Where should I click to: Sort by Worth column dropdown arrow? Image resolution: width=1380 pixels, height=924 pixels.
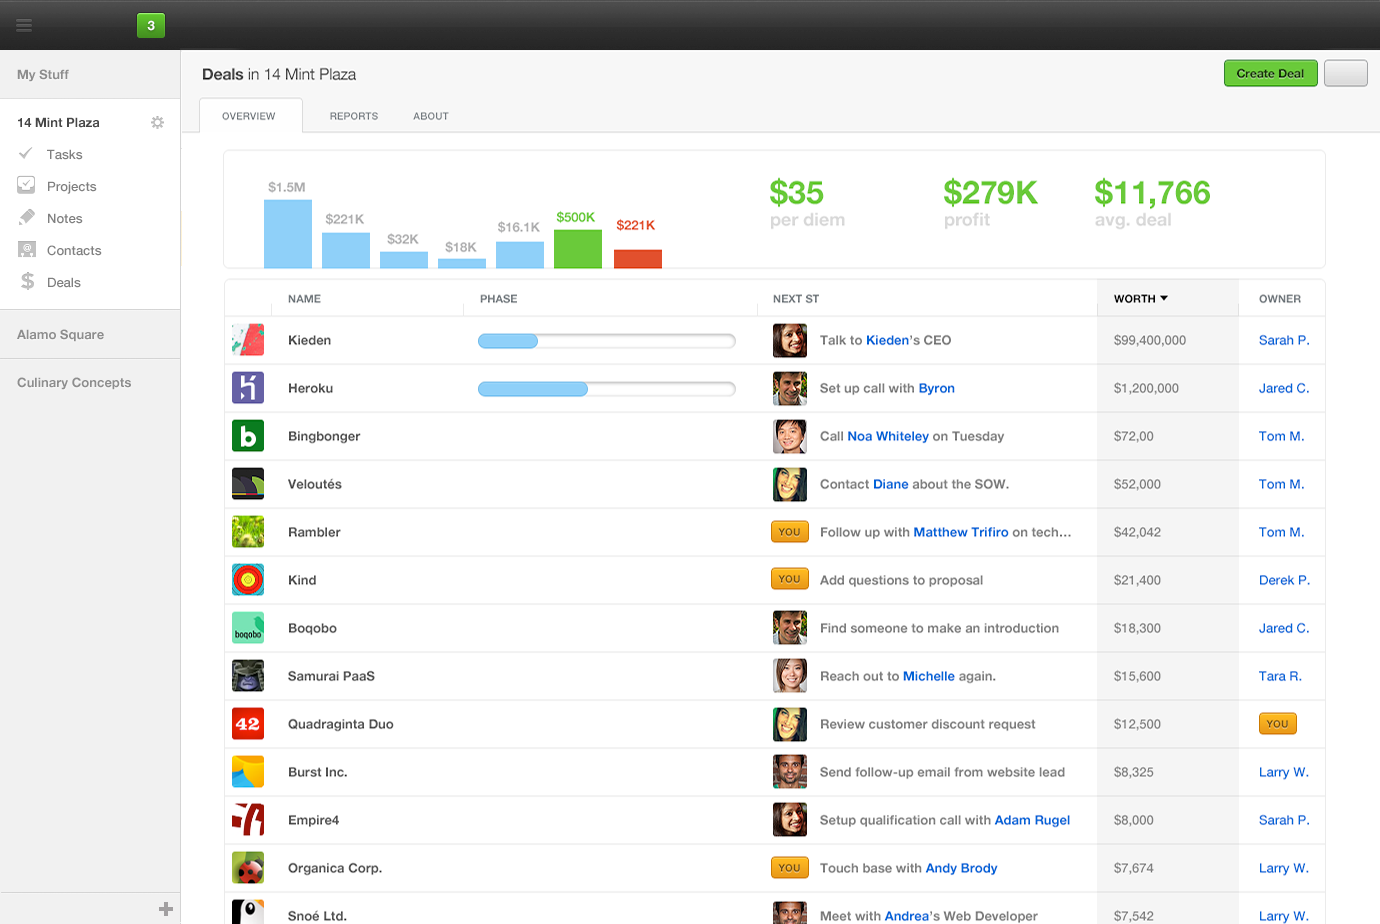click(1164, 298)
